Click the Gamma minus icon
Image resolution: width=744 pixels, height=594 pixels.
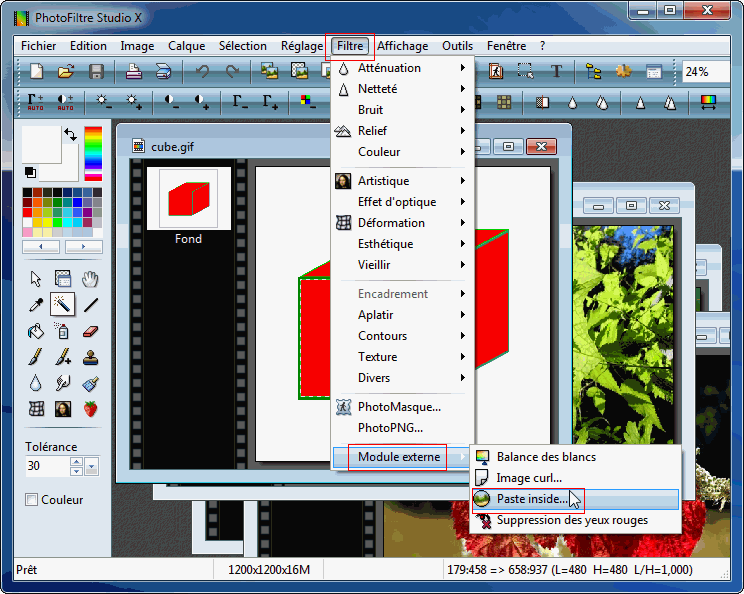[x=240, y=102]
